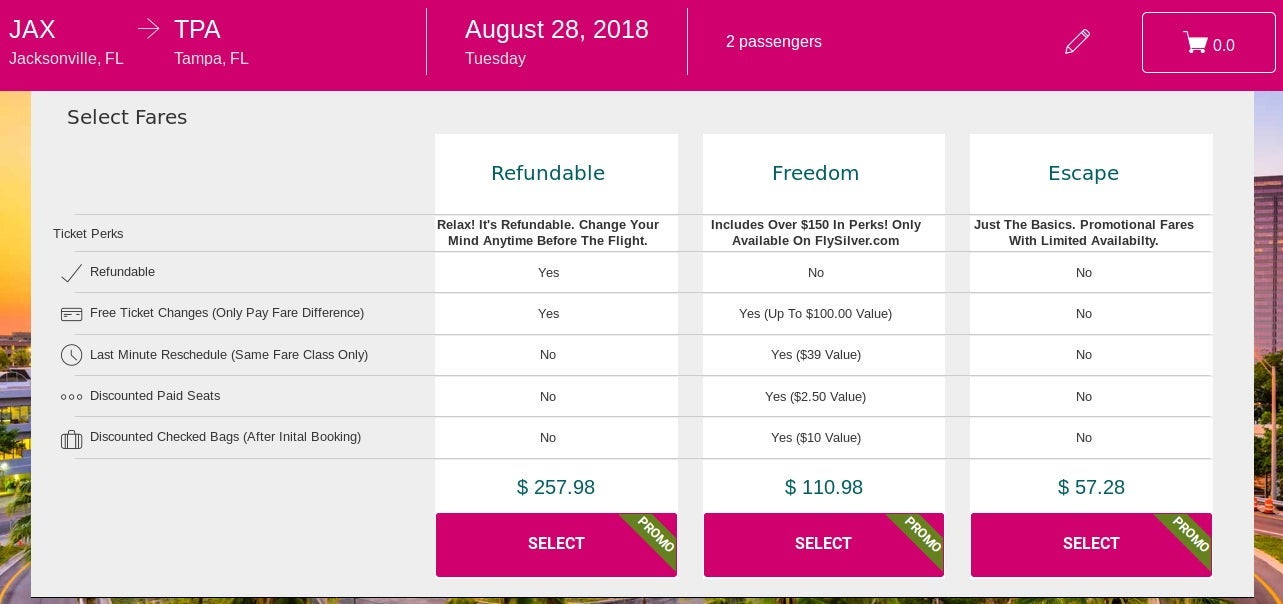Click the Free Ticket Changes card icon
This screenshot has height=604, width=1283.
point(71,314)
